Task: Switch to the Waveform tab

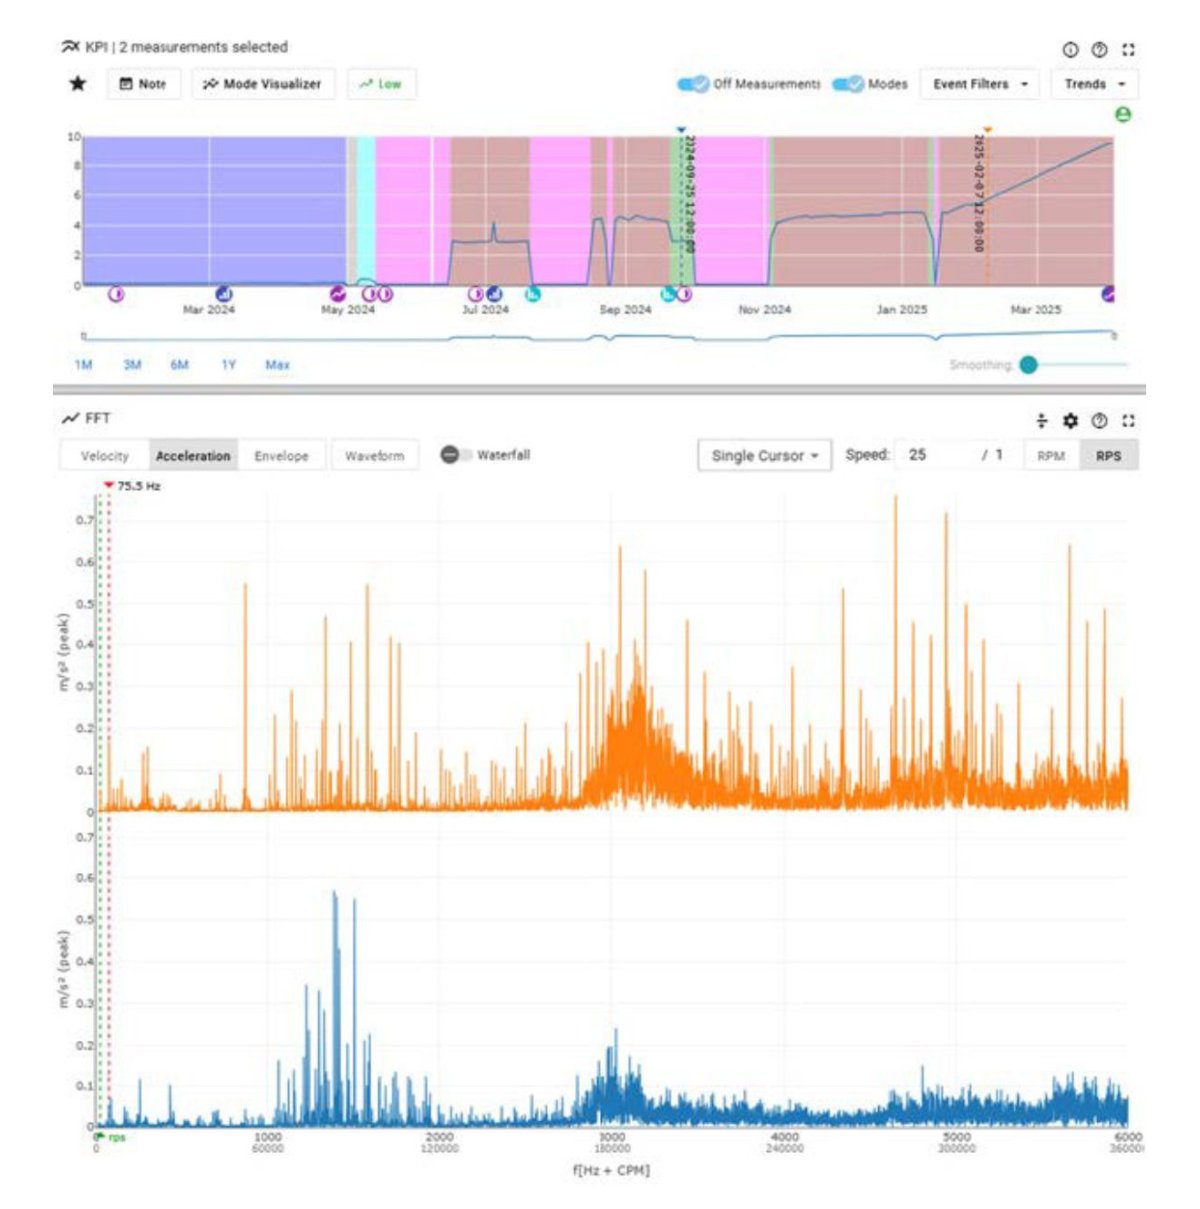Action: tap(375, 456)
